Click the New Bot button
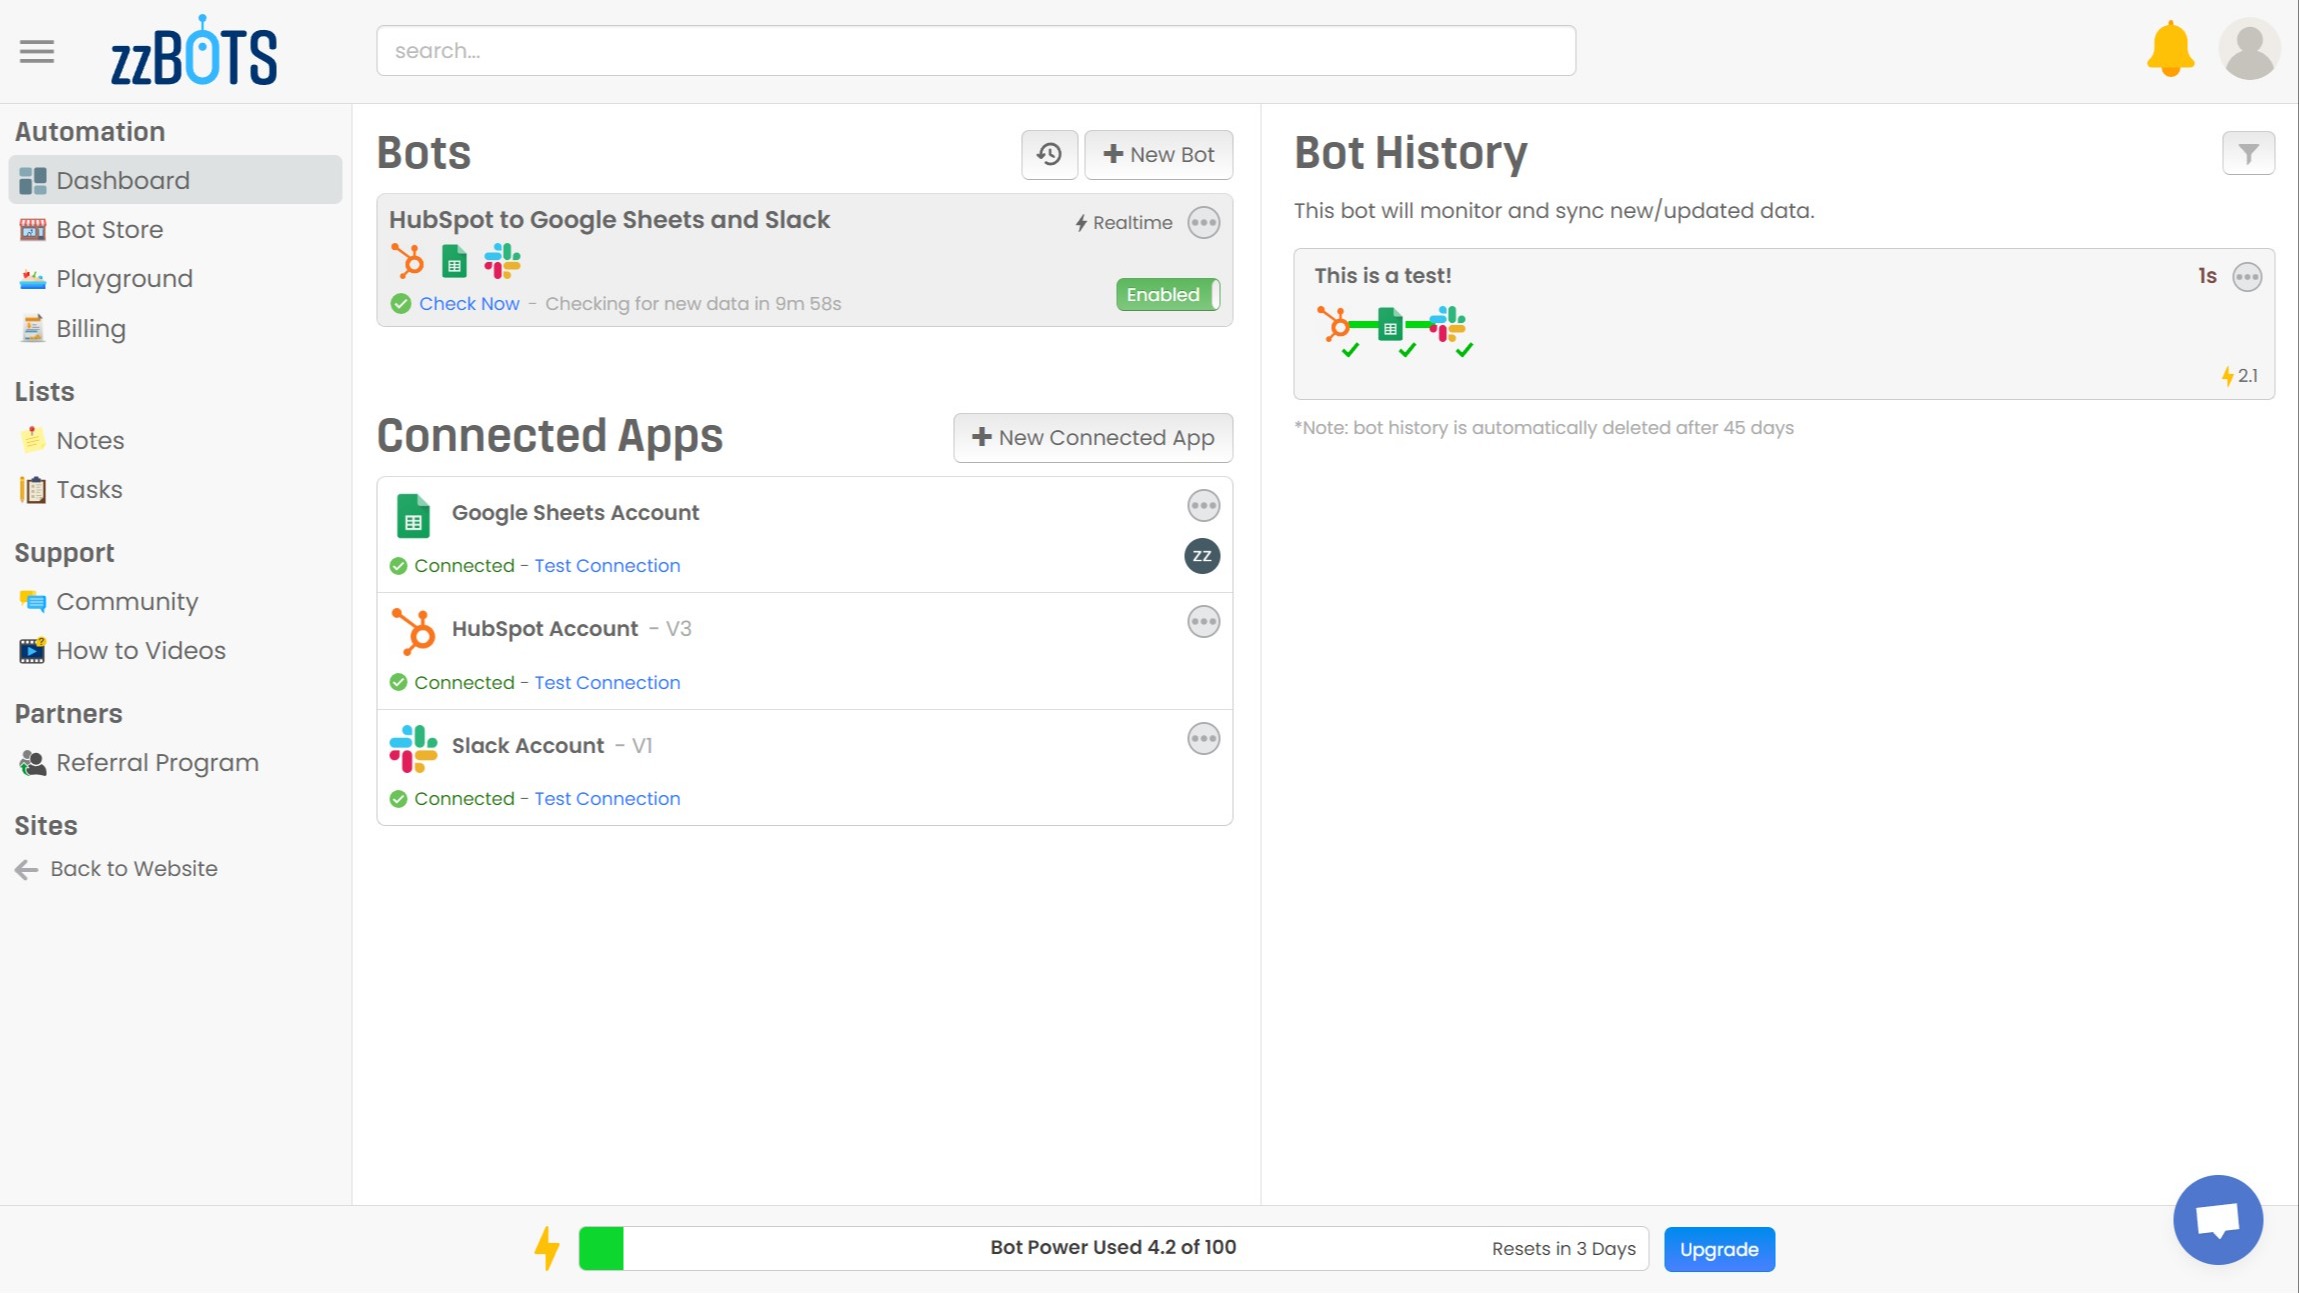 coord(1158,154)
